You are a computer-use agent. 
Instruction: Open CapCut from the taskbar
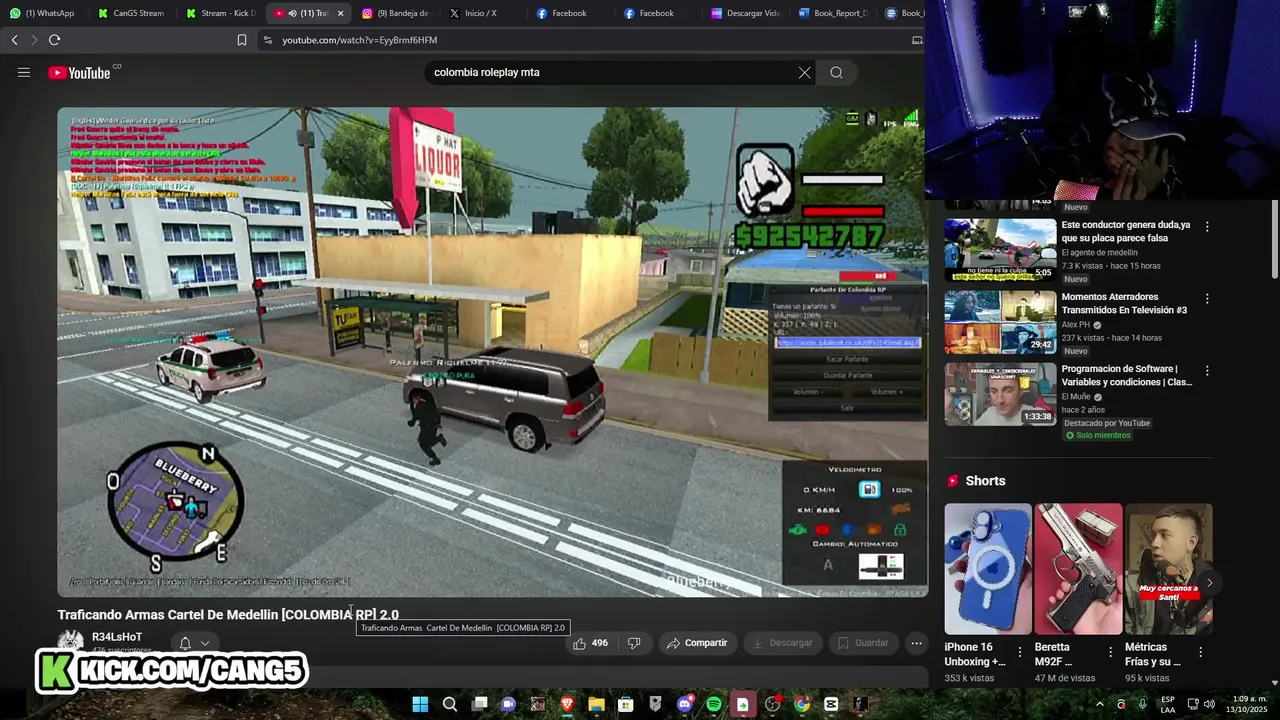[831, 704]
